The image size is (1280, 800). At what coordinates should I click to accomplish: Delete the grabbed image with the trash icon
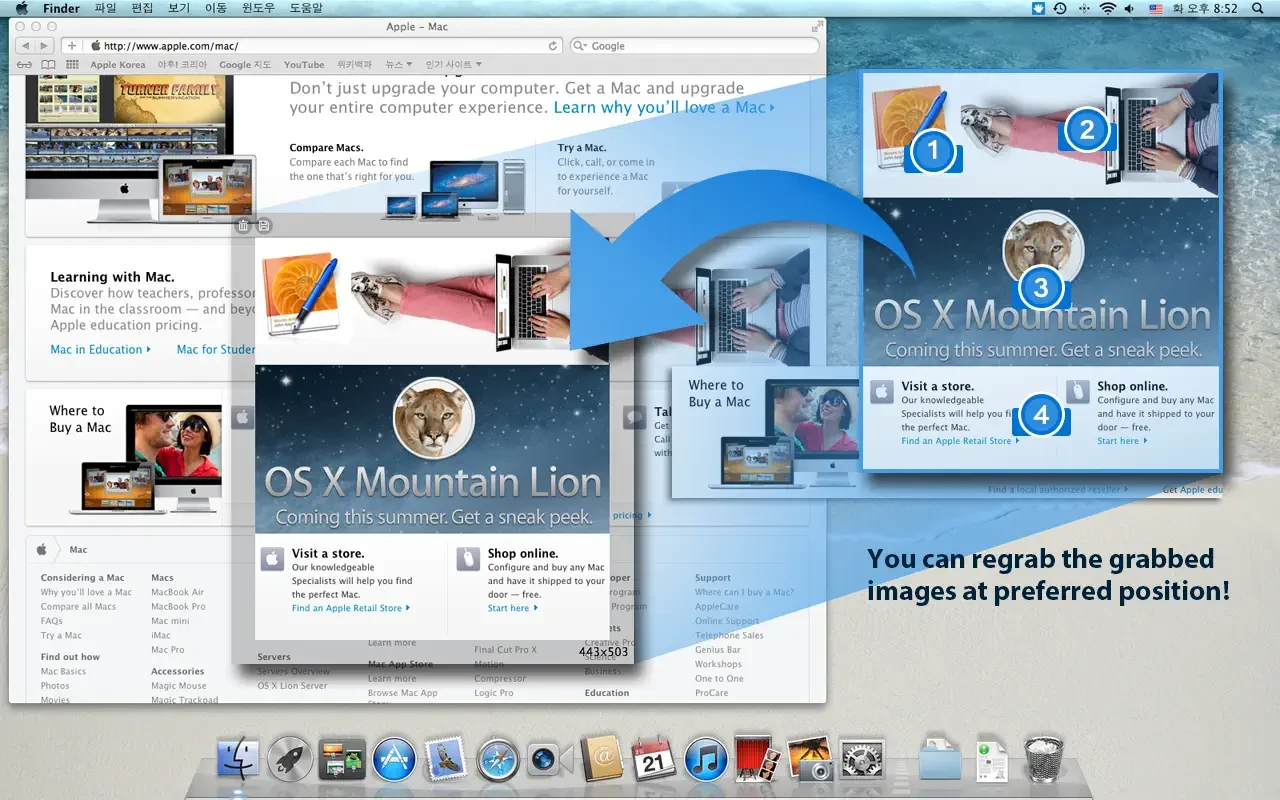(243, 226)
